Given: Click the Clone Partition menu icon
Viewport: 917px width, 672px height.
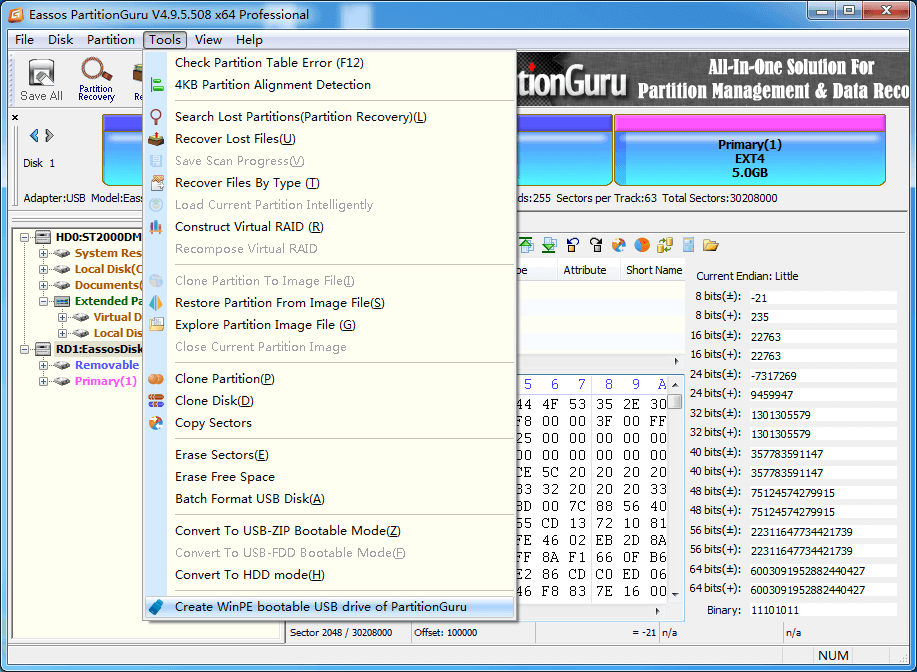Looking at the screenshot, I should coord(156,379).
